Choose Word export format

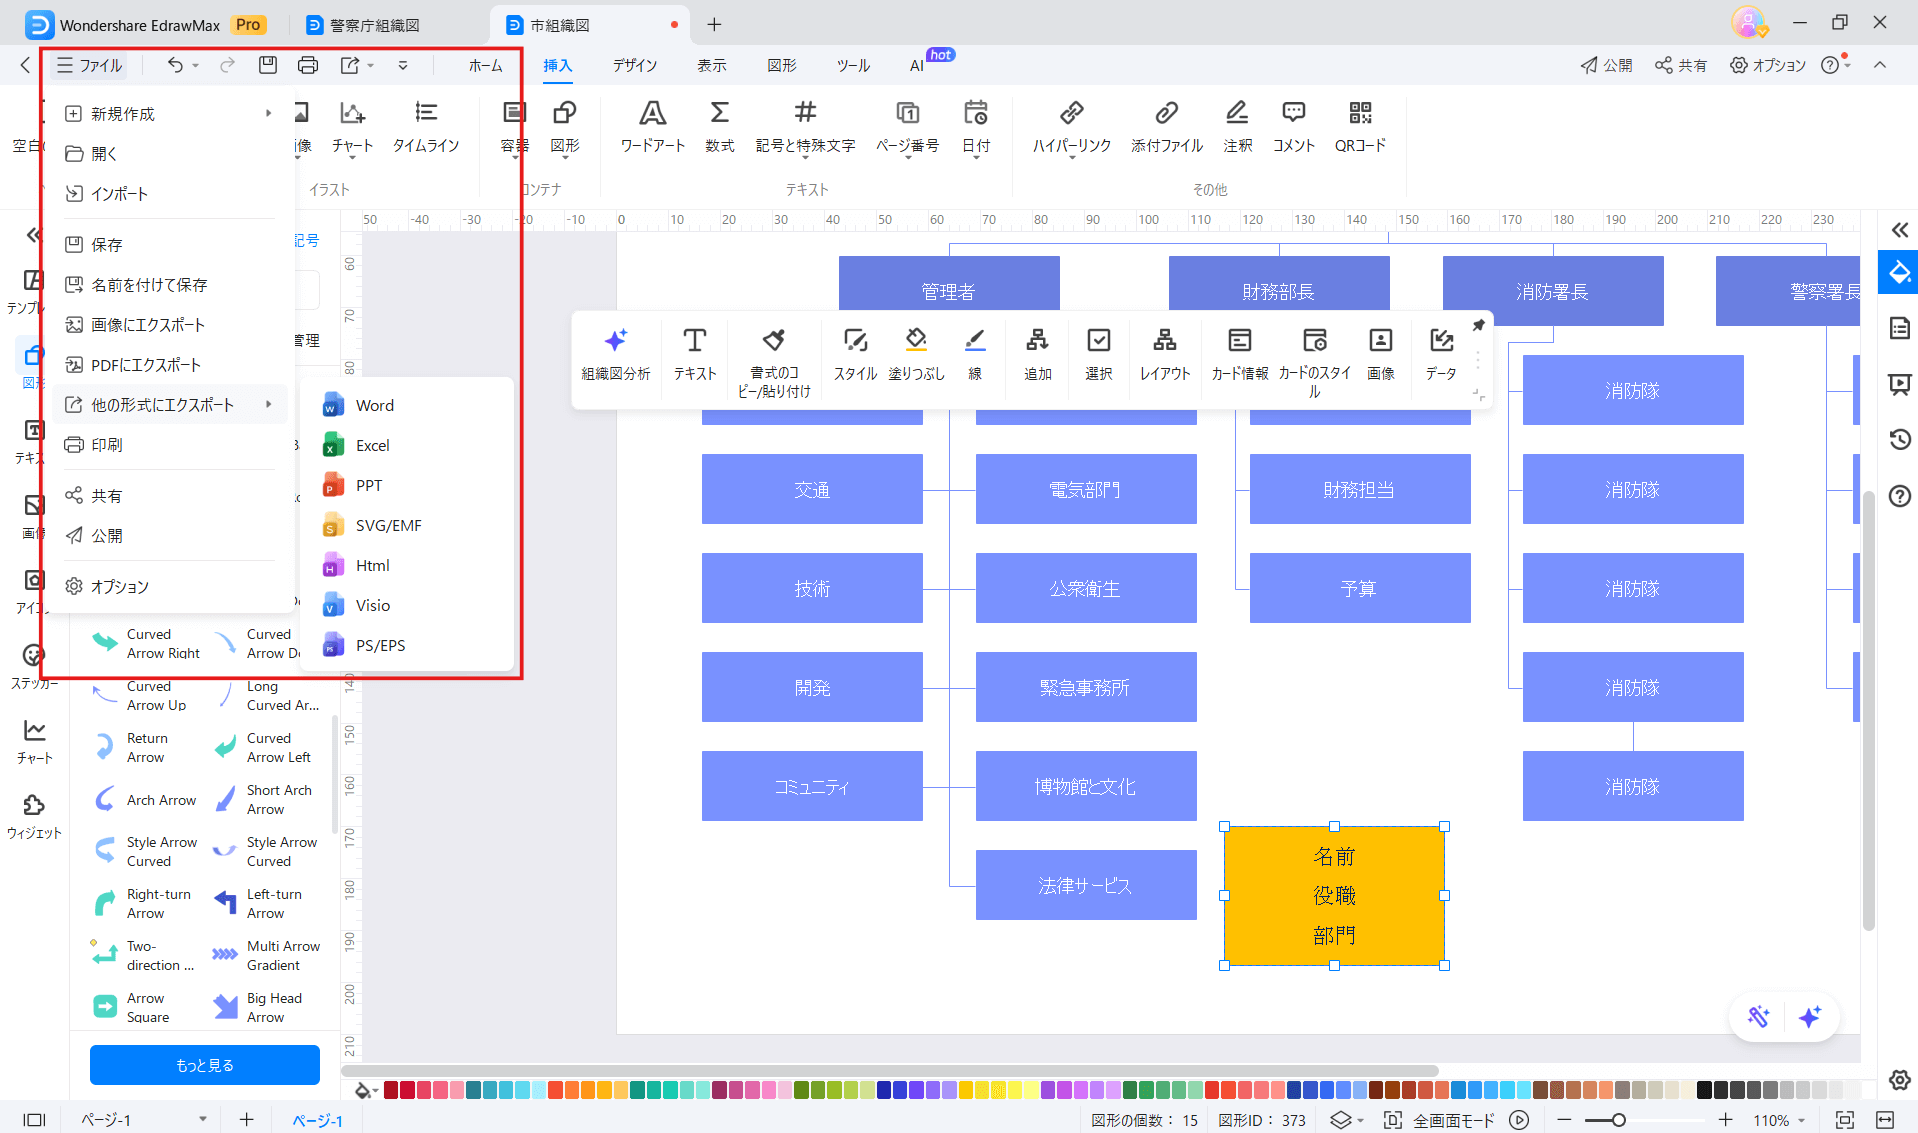click(x=374, y=405)
